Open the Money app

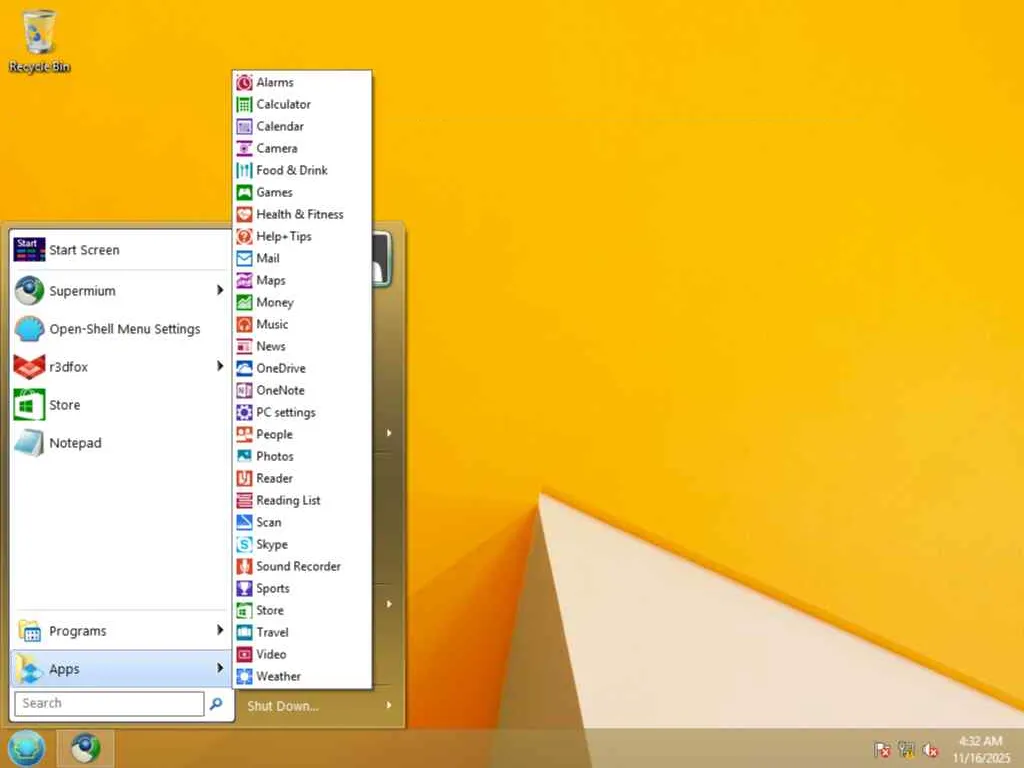click(302, 302)
